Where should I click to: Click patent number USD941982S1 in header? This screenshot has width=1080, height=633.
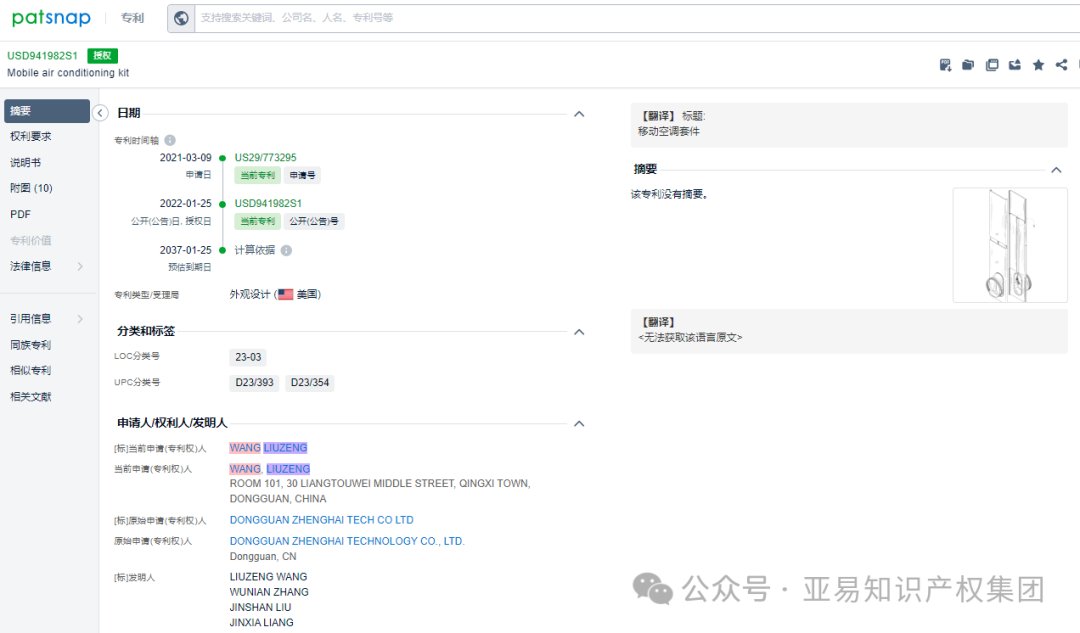[x=42, y=56]
